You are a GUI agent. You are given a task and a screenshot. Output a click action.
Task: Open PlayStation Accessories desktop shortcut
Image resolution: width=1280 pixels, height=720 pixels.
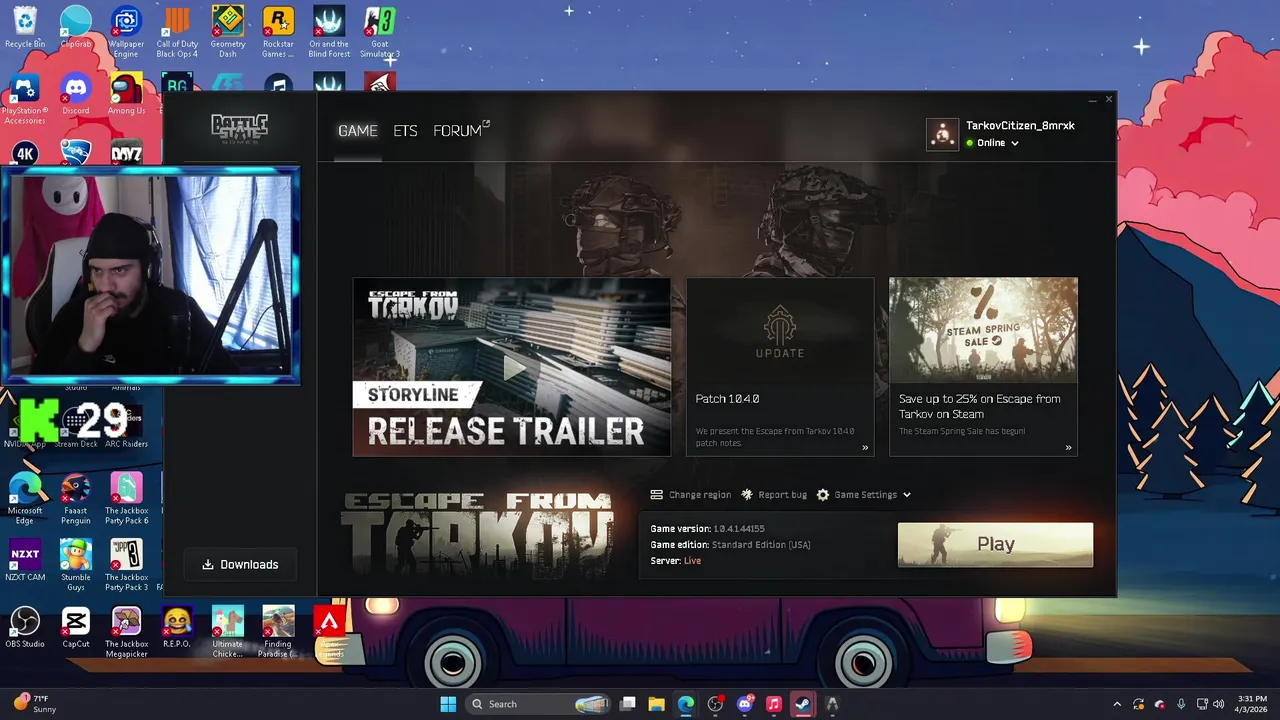(x=25, y=99)
